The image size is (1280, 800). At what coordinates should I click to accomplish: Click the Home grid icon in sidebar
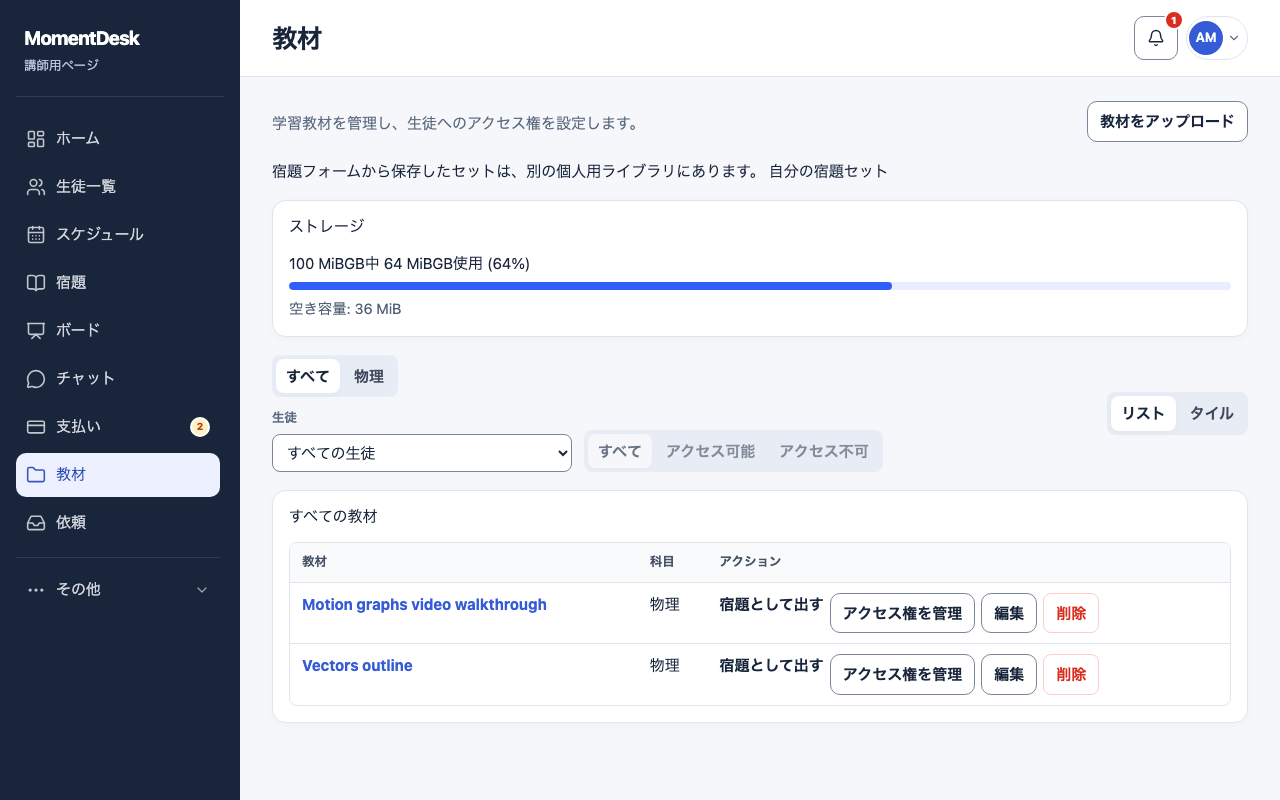pos(36,139)
